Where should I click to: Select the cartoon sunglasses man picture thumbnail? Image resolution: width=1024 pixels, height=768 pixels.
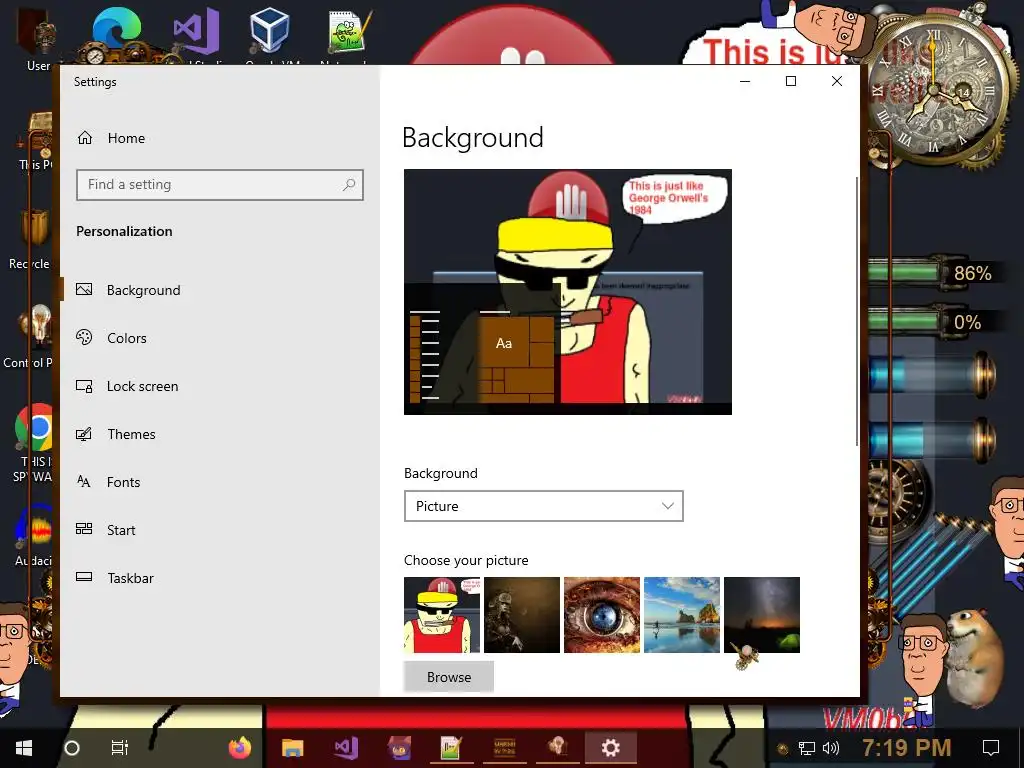coord(442,615)
